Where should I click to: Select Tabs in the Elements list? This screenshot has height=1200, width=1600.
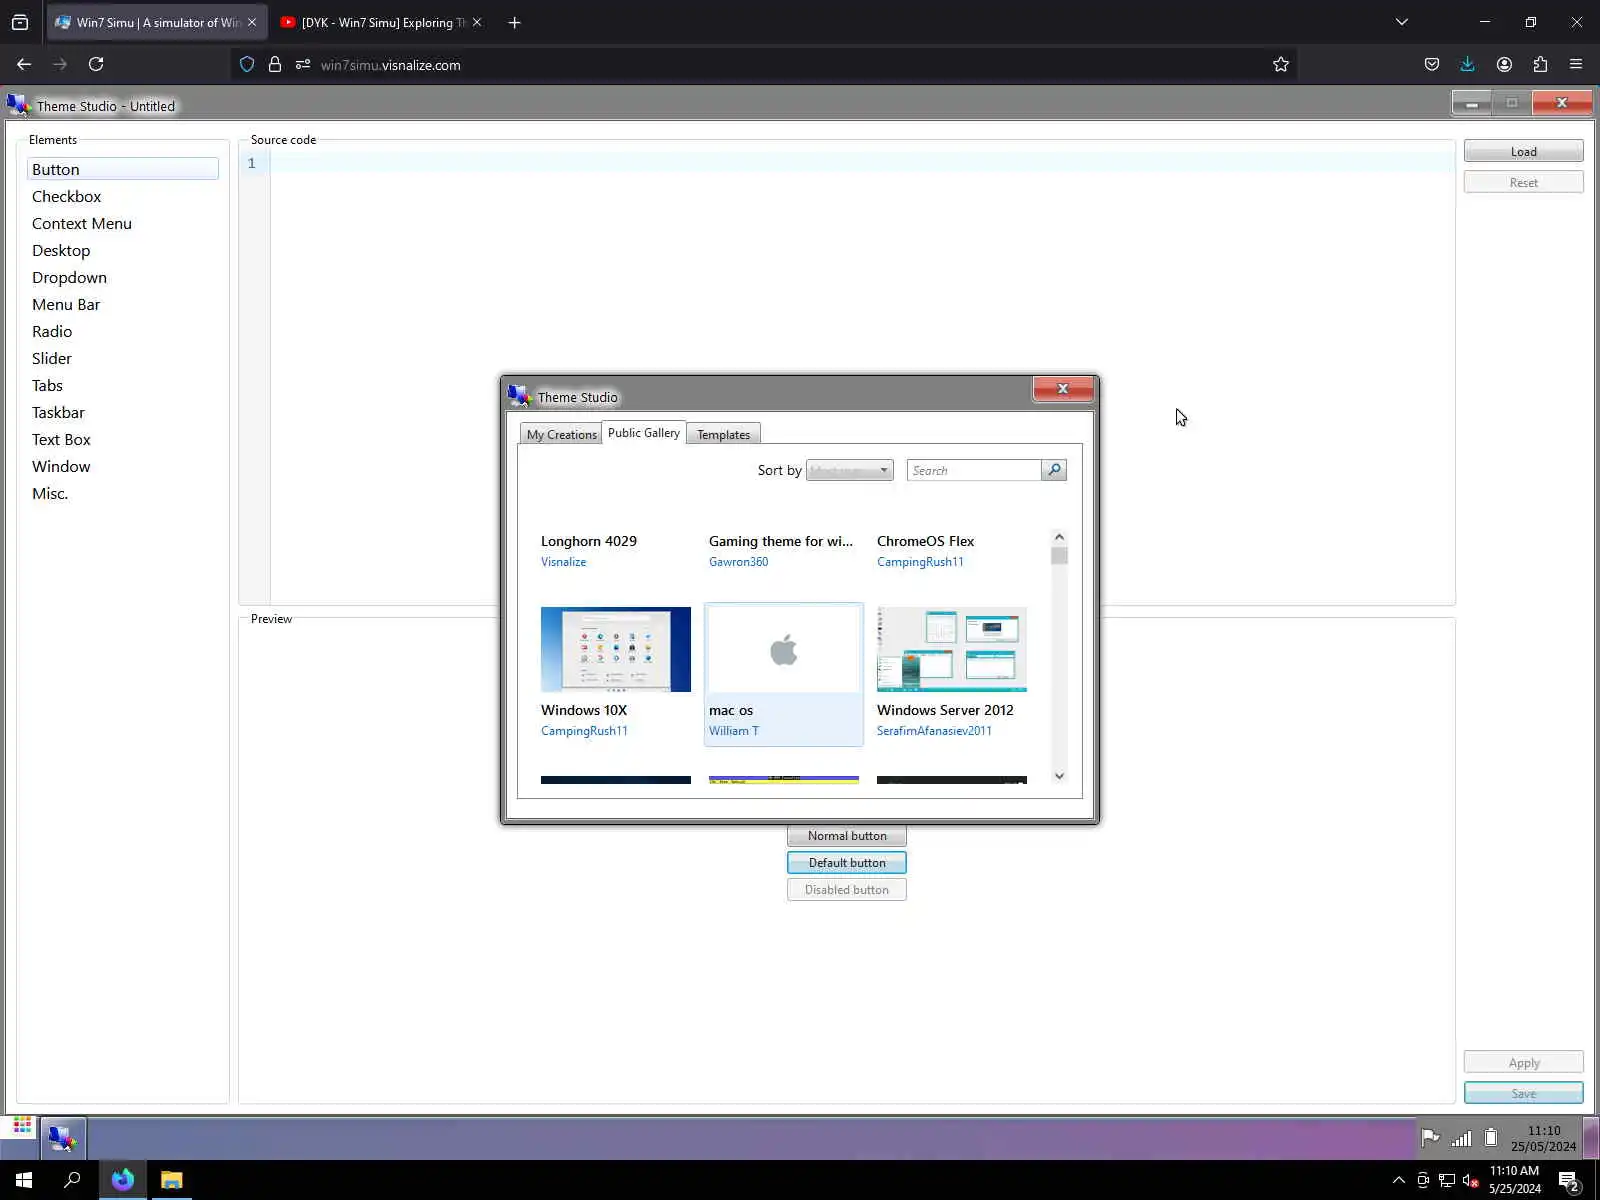(x=123, y=385)
